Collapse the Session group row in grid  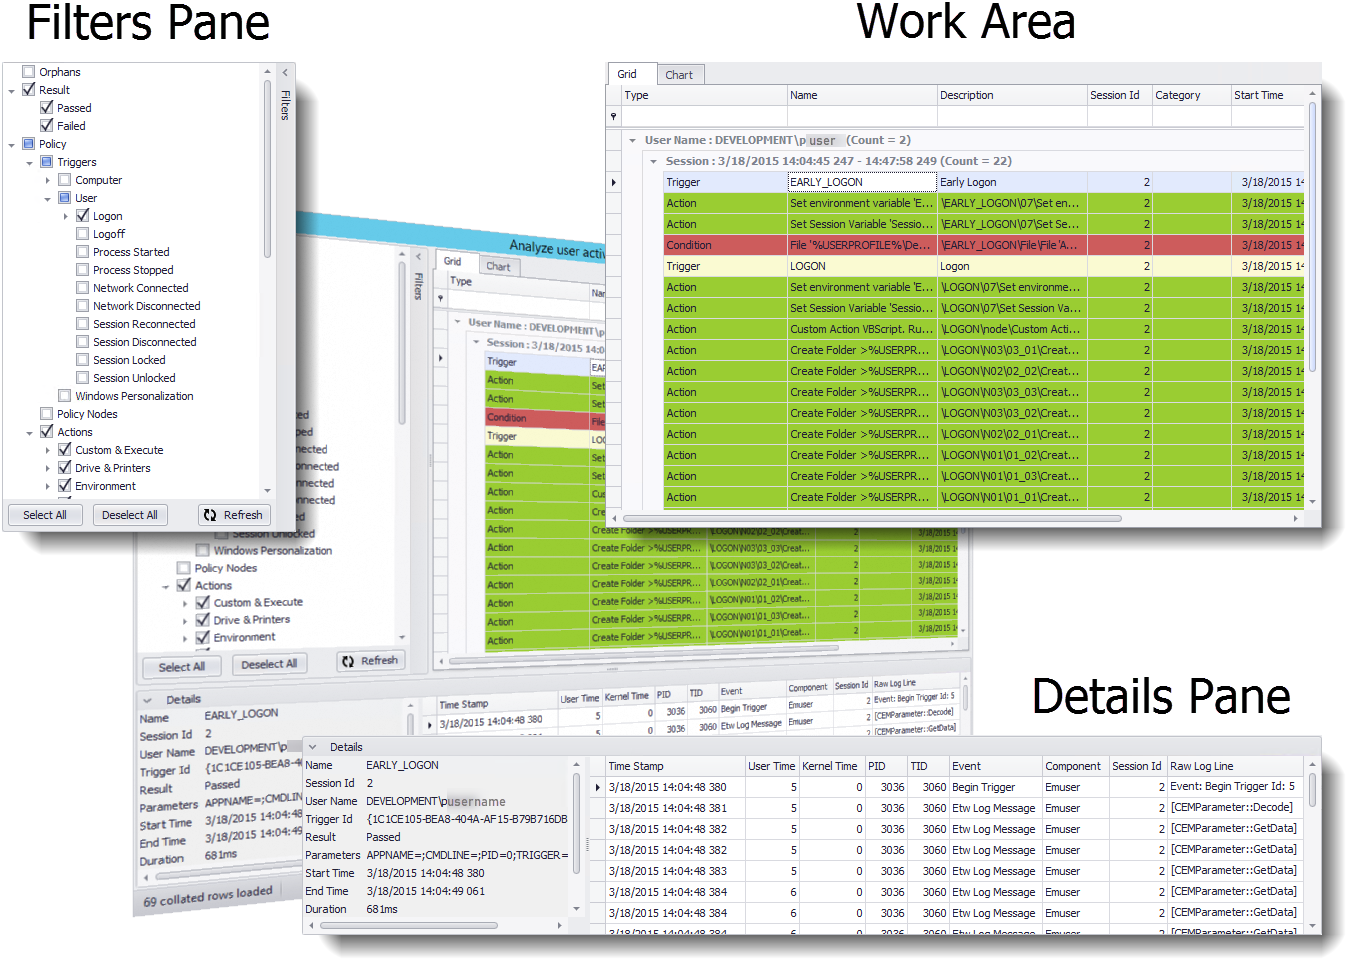pos(653,162)
